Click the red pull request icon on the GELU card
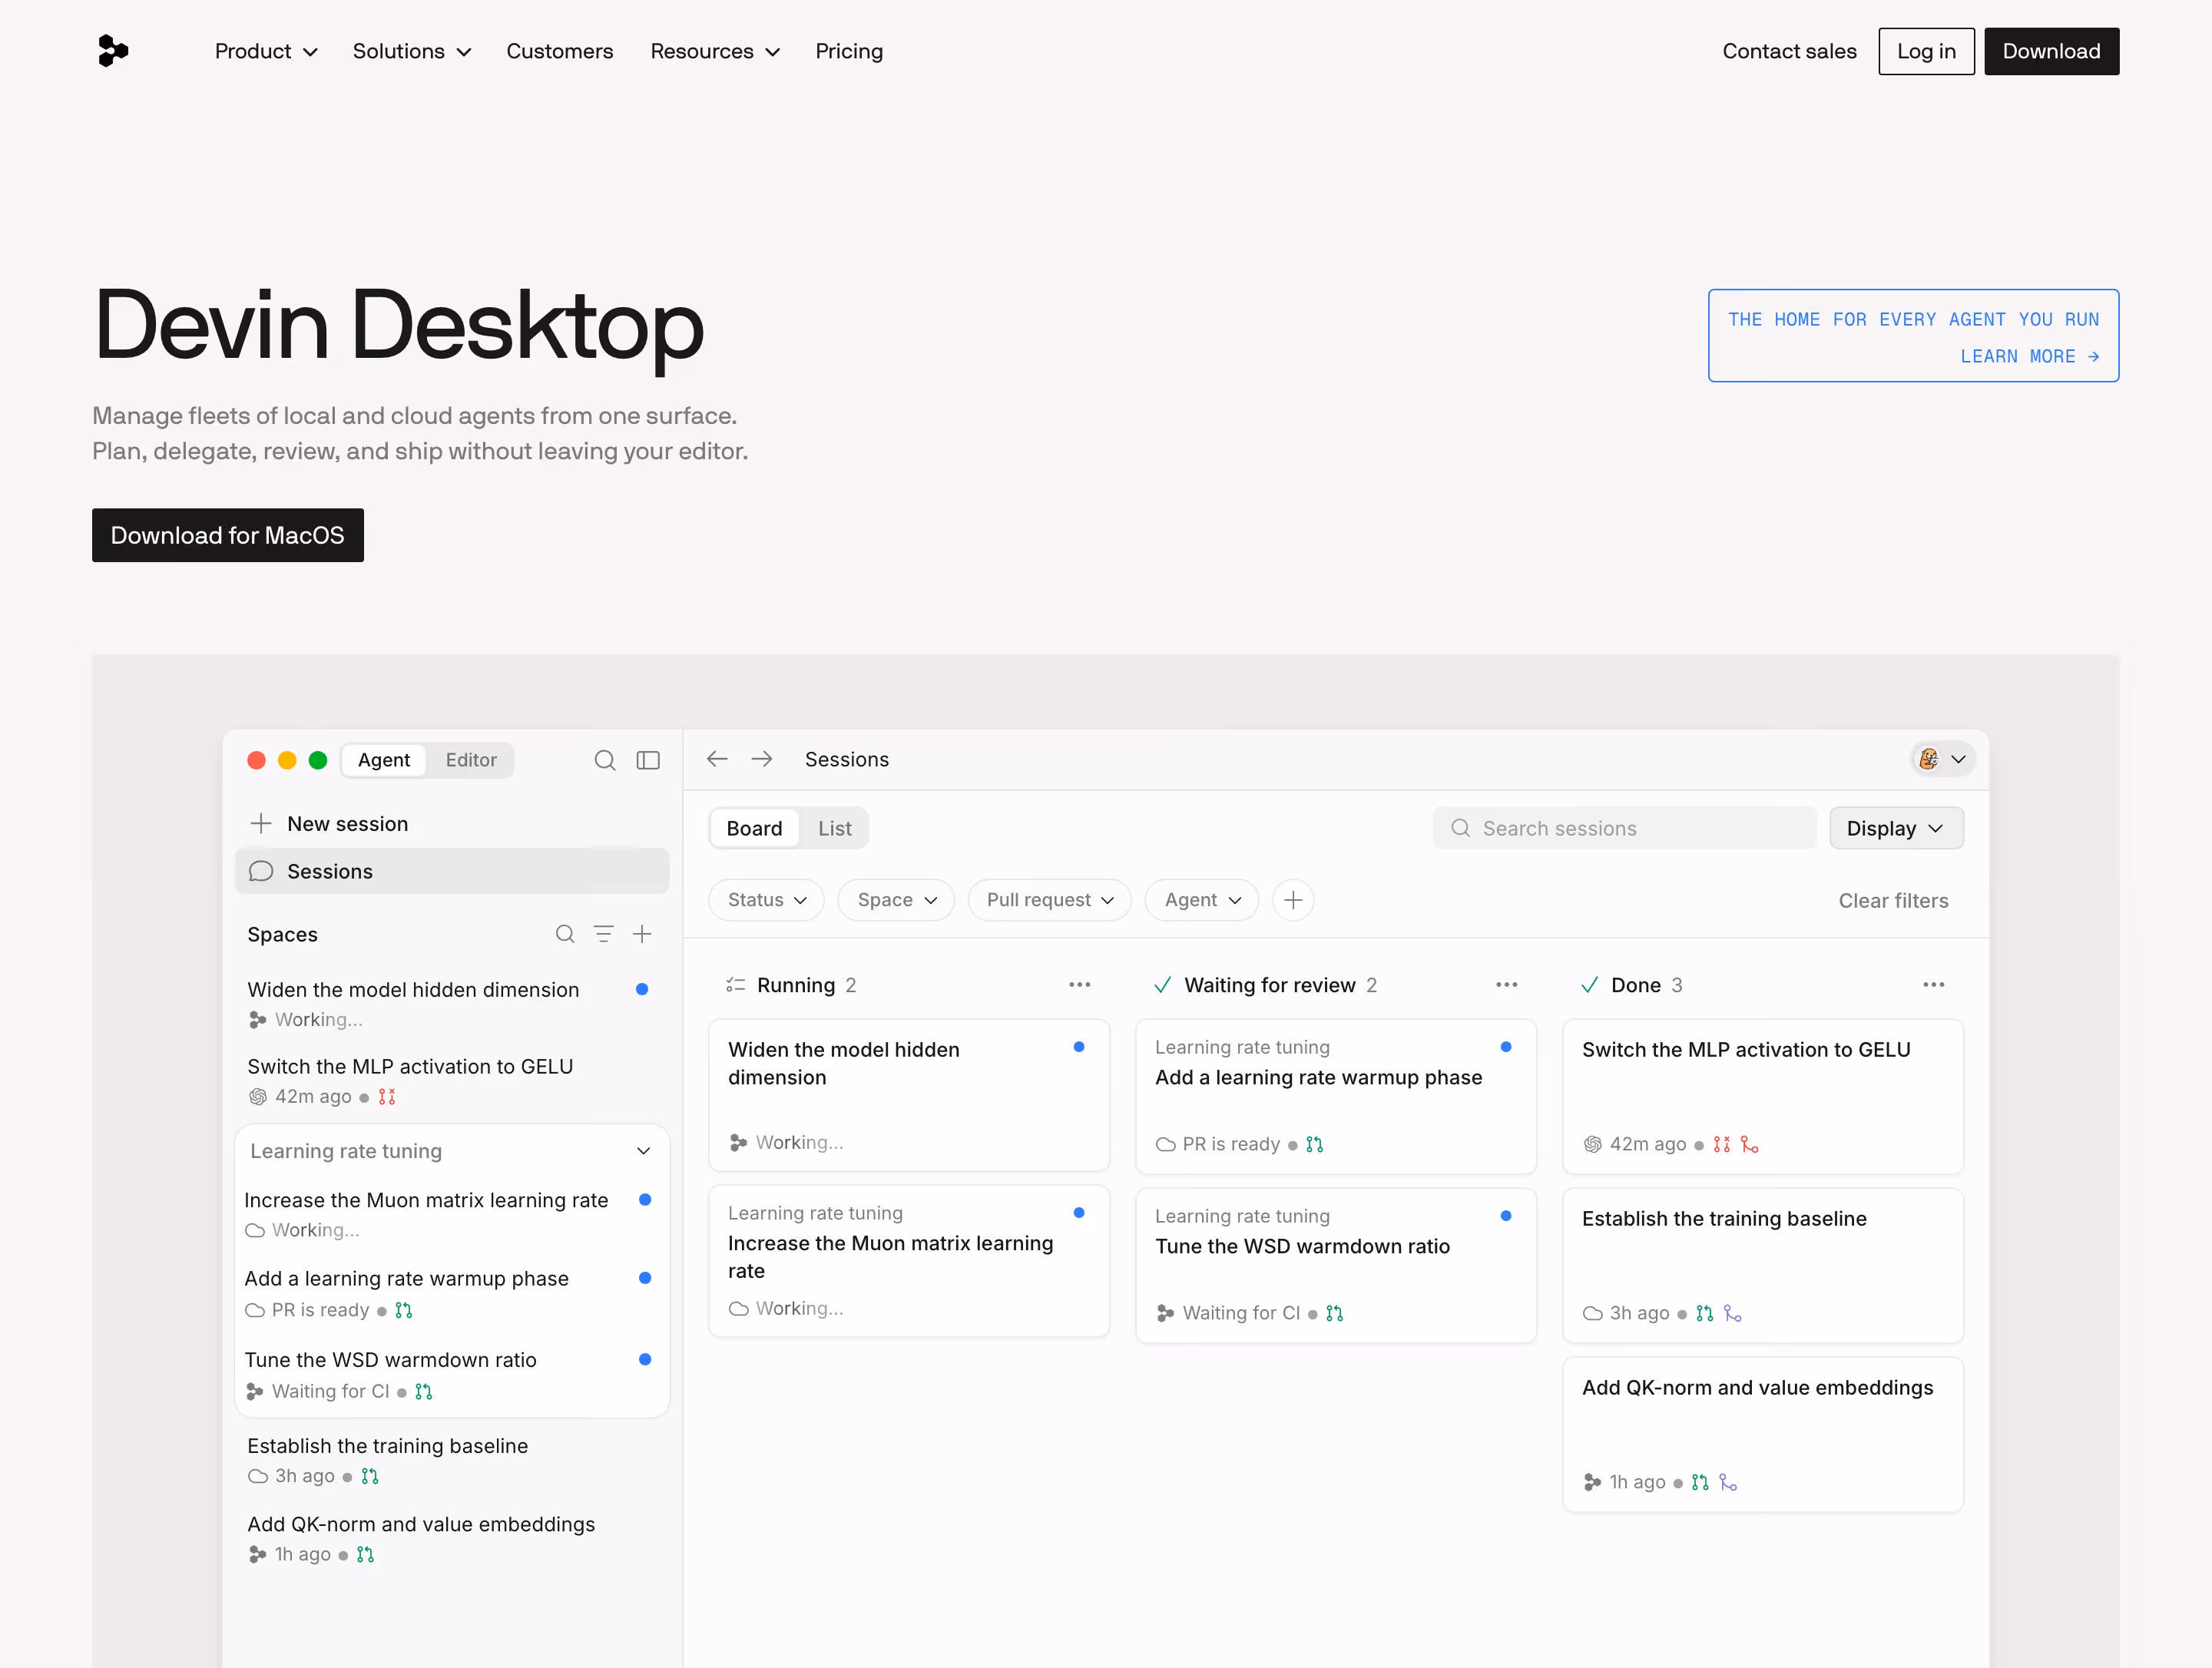2212x1668 pixels. tap(1722, 1144)
